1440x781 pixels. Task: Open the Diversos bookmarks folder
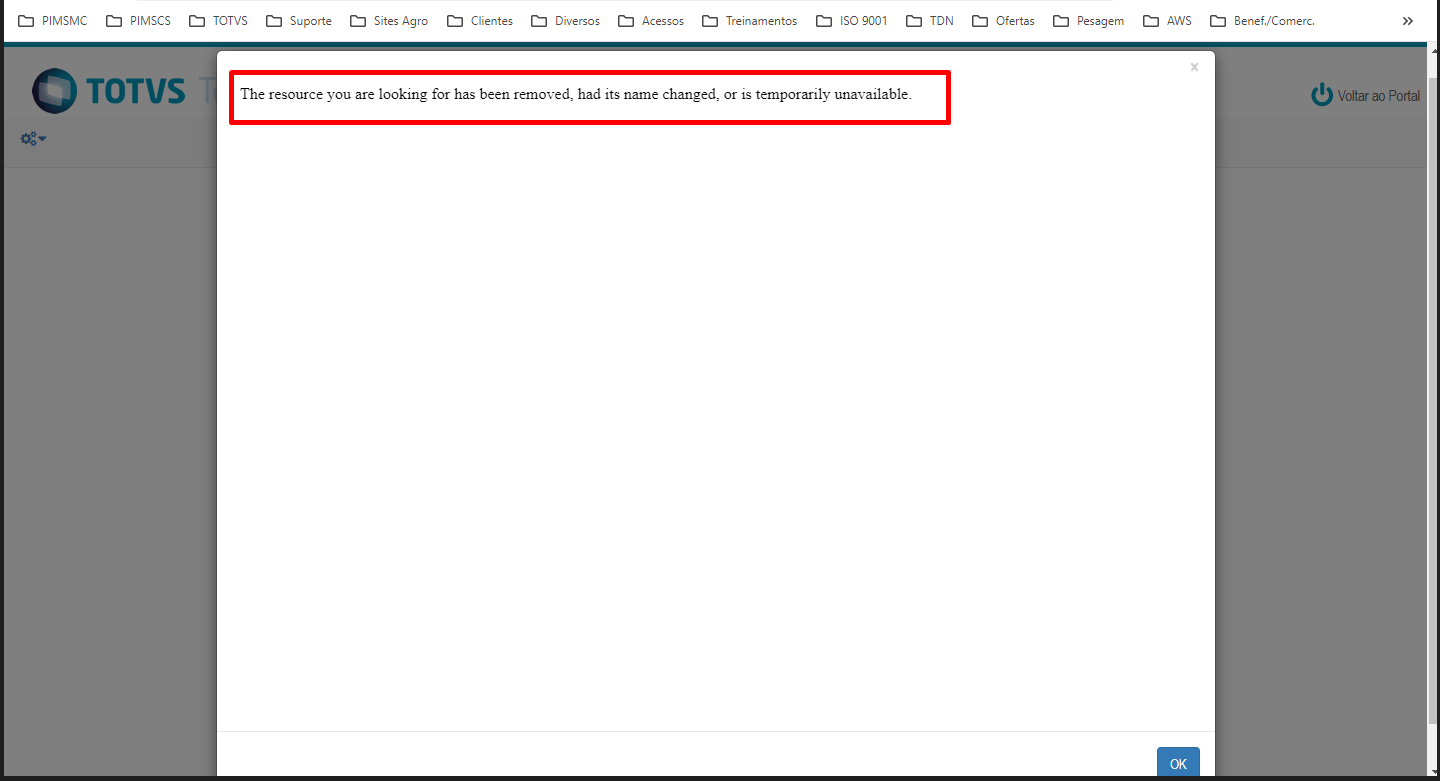click(565, 21)
